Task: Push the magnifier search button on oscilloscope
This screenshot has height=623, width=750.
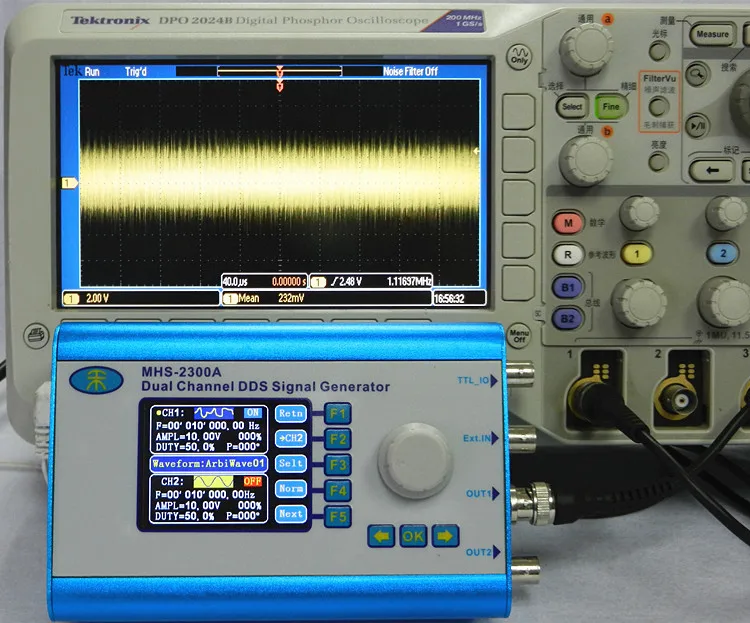Action: (697, 75)
